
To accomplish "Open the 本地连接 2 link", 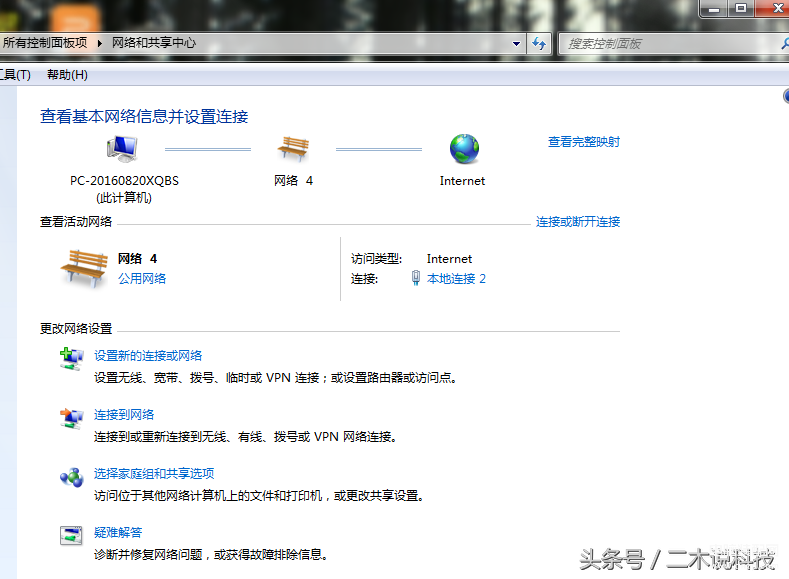I will coord(456,279).
